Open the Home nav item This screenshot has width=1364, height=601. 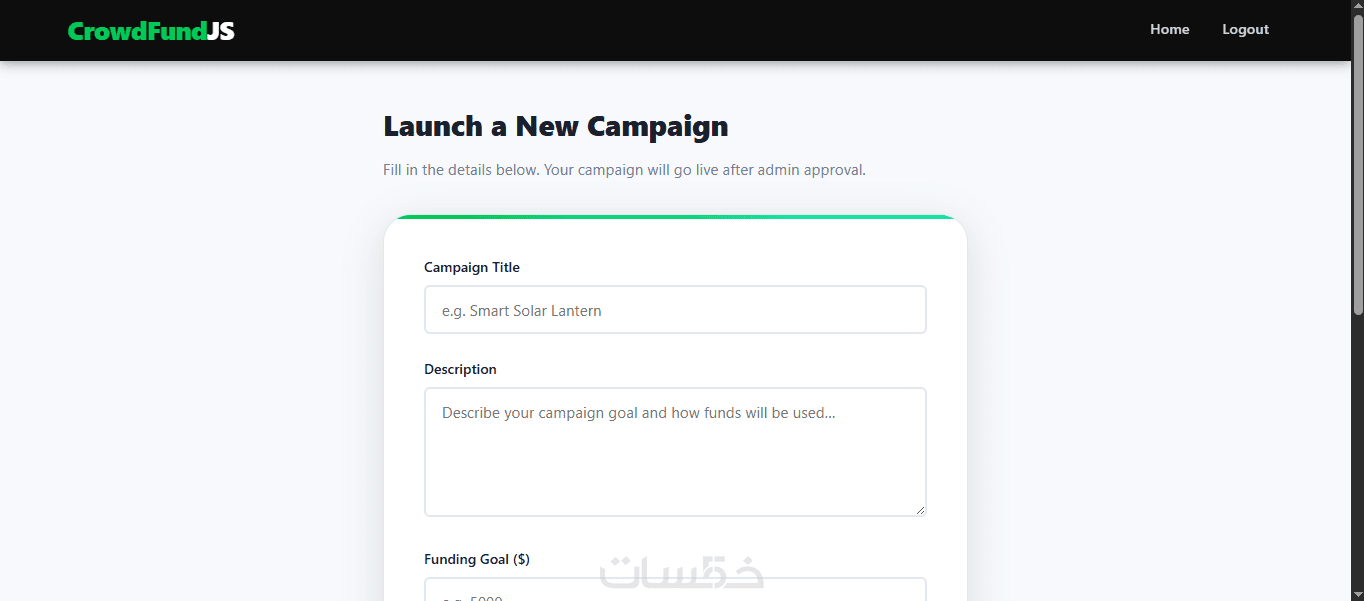[x=1169, y=30]
